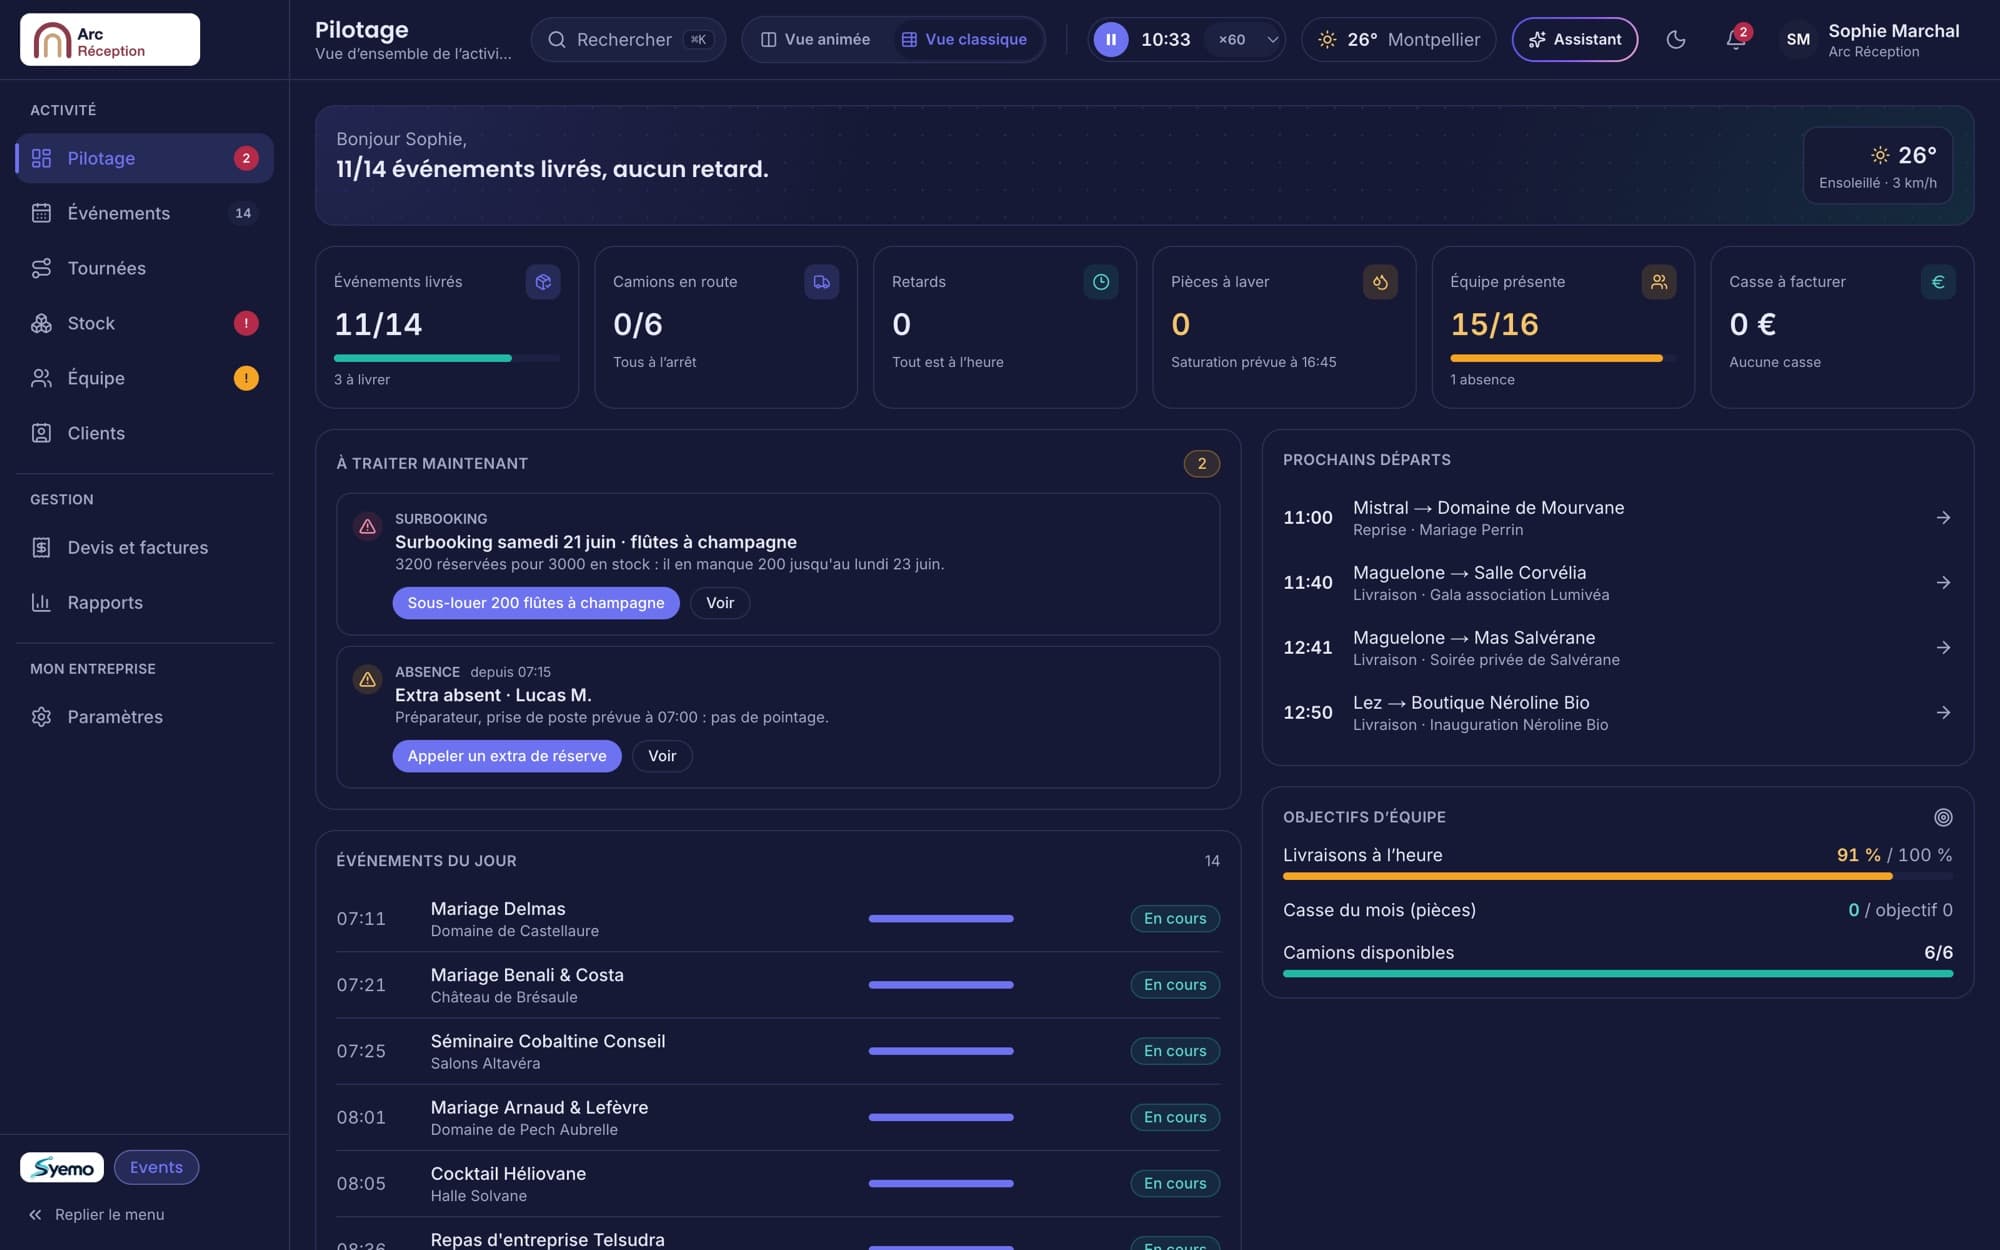Open the Sophie Marchal profile menu
This screenshot has width=2000, height=1250.
click(1870, 39)
